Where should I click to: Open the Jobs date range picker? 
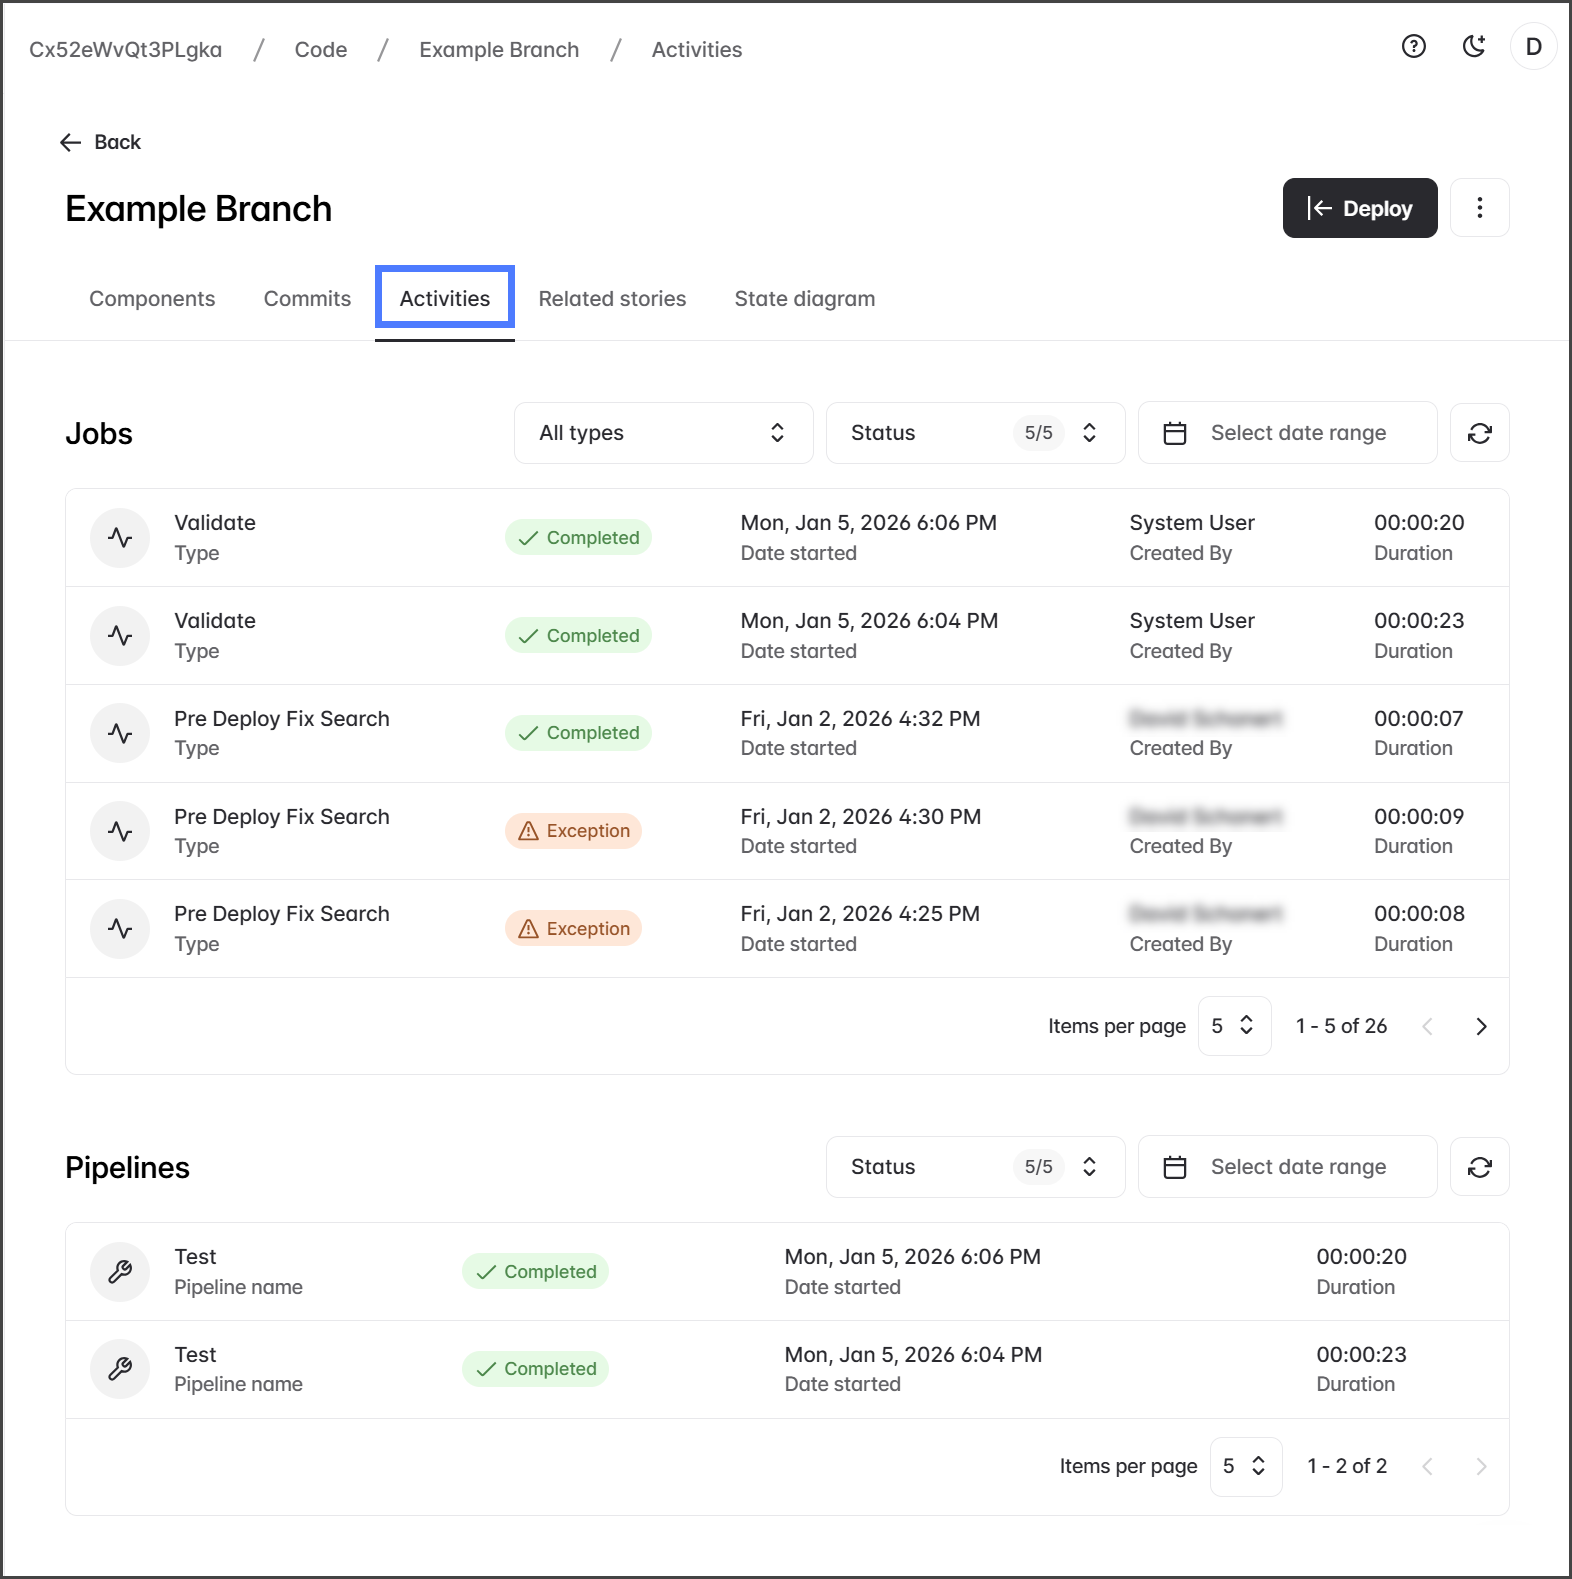point(1286,433)
